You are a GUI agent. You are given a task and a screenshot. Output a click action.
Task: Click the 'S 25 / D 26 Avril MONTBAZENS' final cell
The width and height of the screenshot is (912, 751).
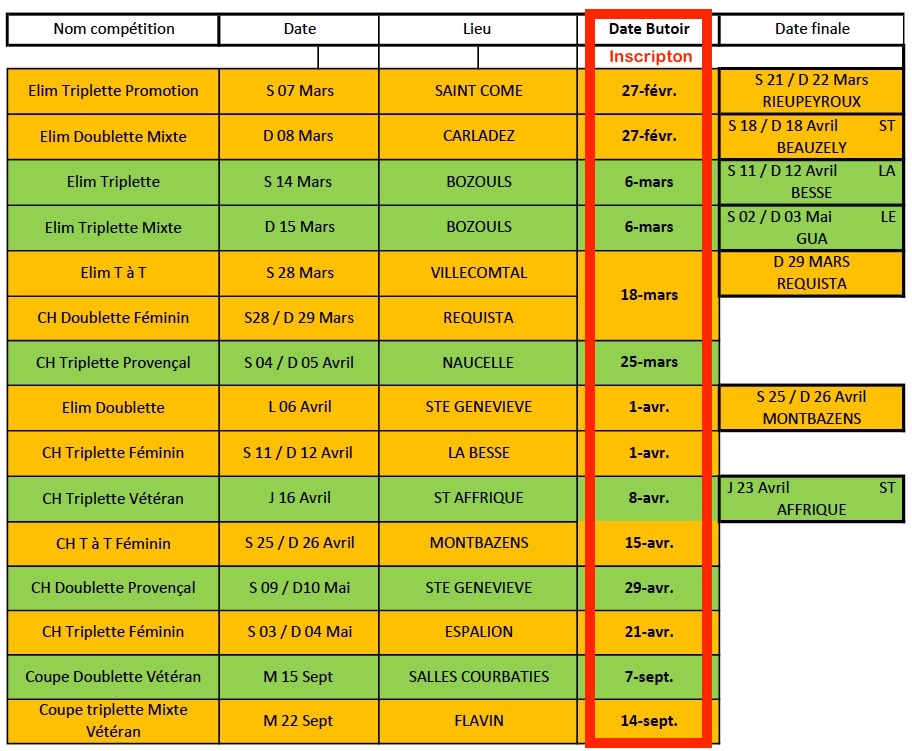[811, 408]
